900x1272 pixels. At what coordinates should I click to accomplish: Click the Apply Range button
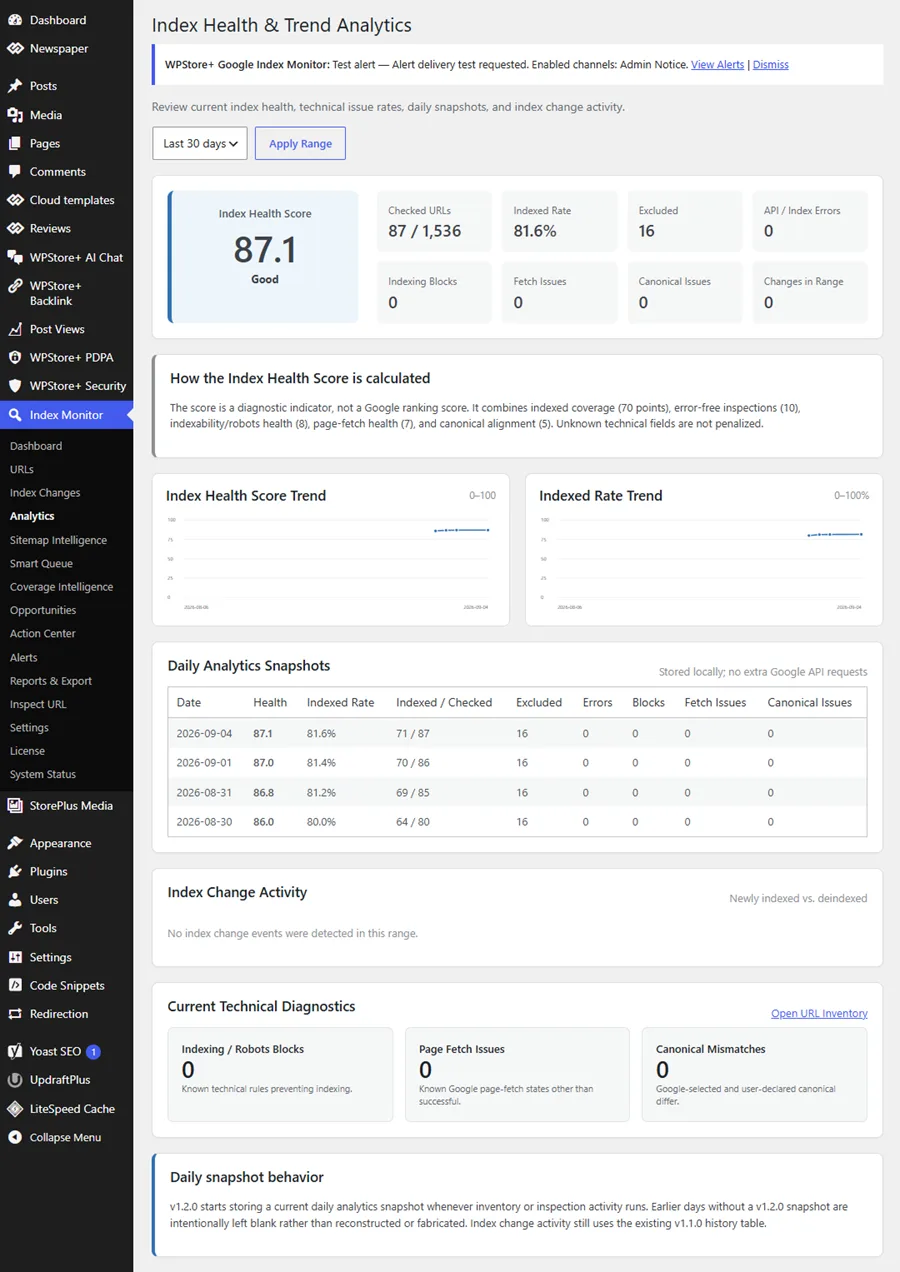300,143
